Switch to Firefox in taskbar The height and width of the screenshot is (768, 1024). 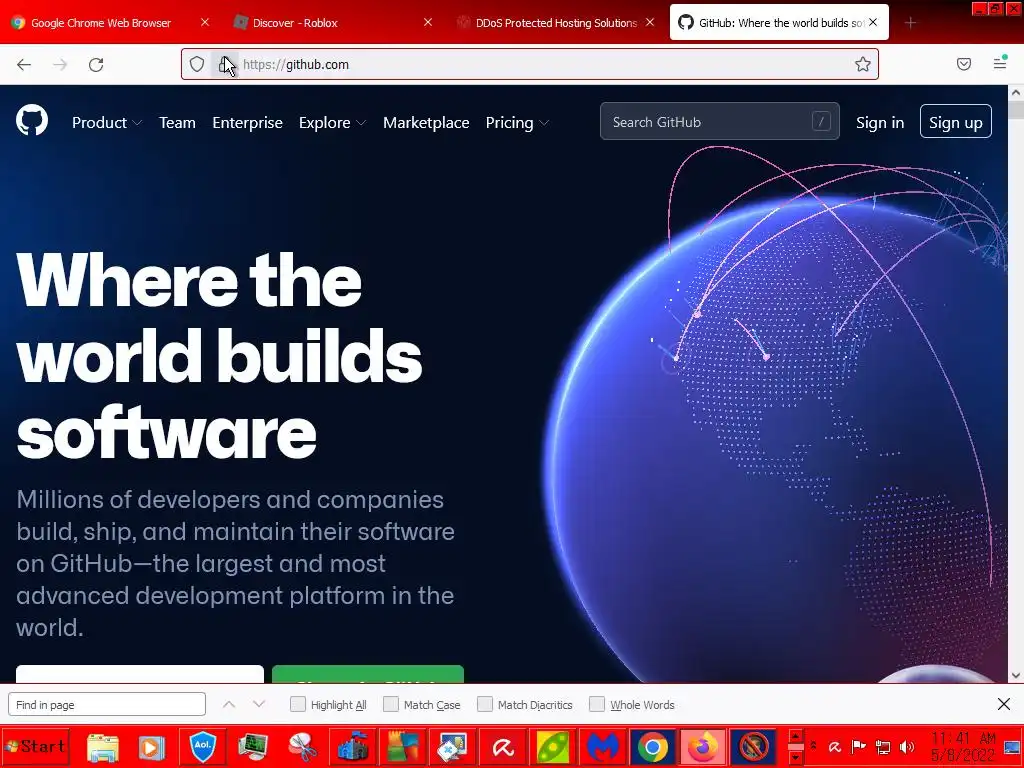[702, 746]
